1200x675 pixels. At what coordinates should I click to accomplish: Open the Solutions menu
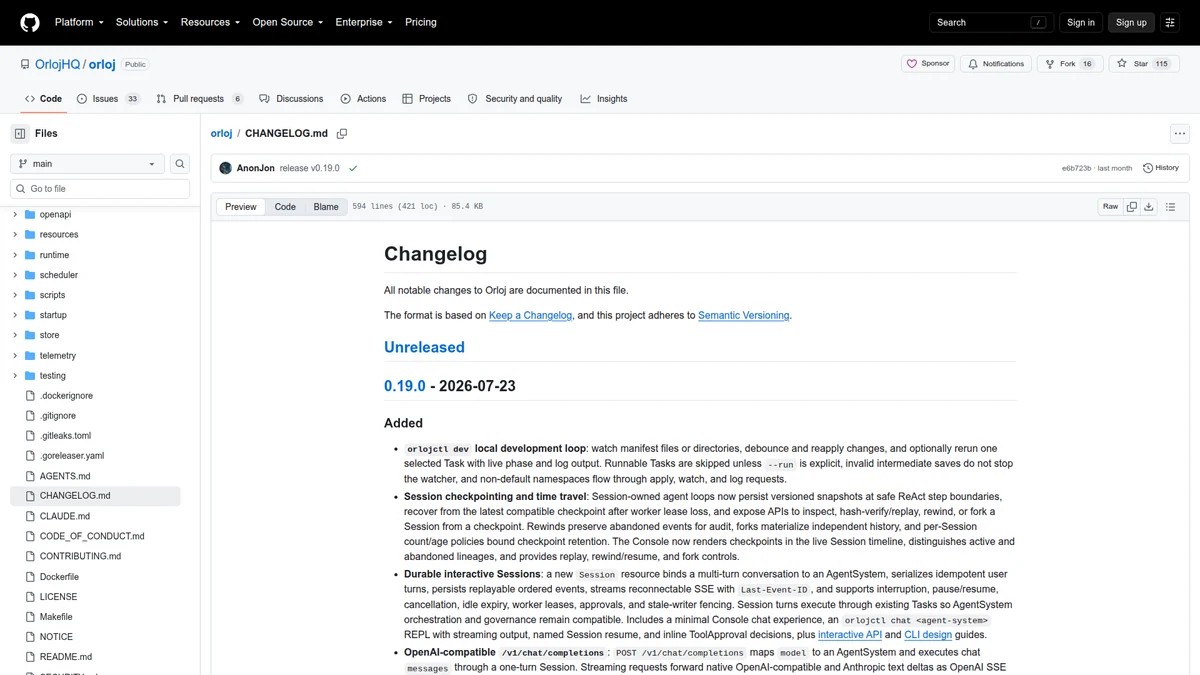(x=142, y=22)
